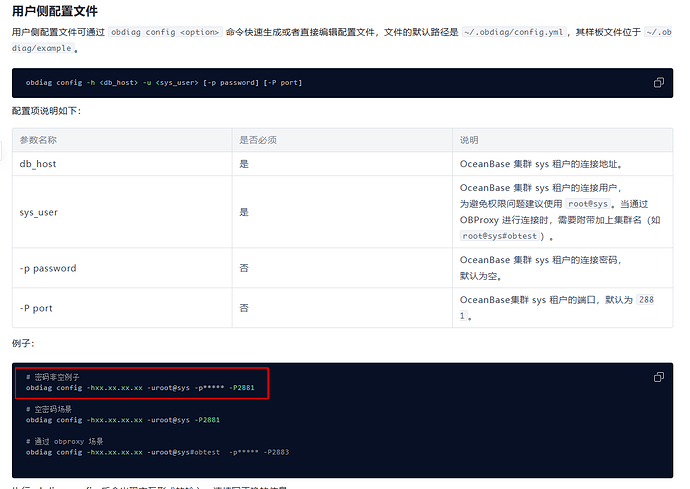Click the table header 说明
Screen dimensions: 690x489
469,140
